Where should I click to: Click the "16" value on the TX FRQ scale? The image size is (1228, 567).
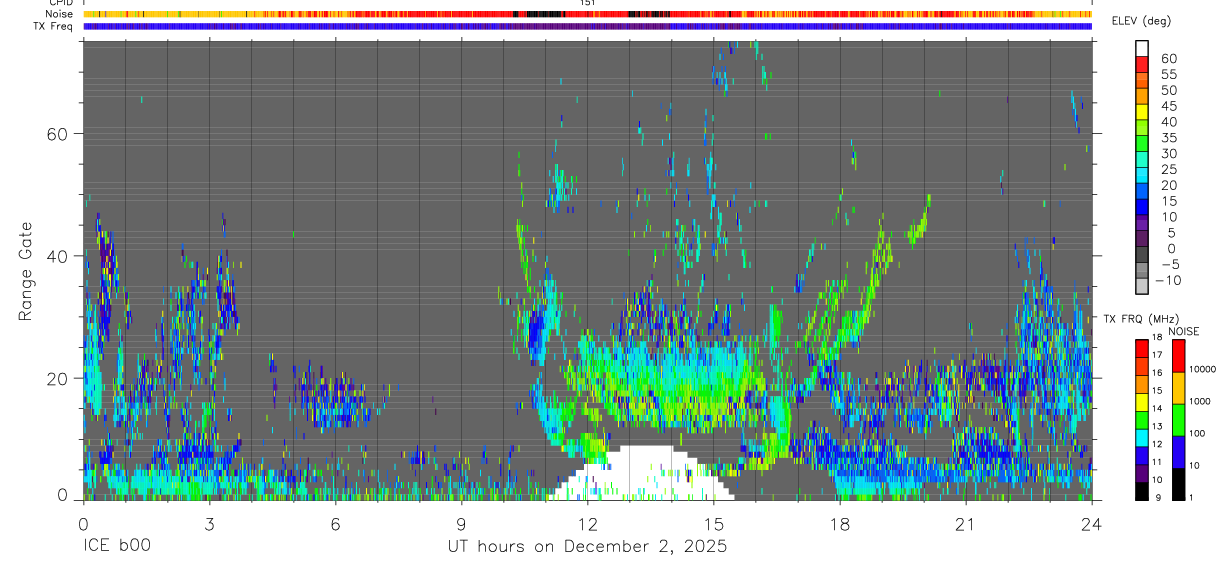[x=1157, y=372]
